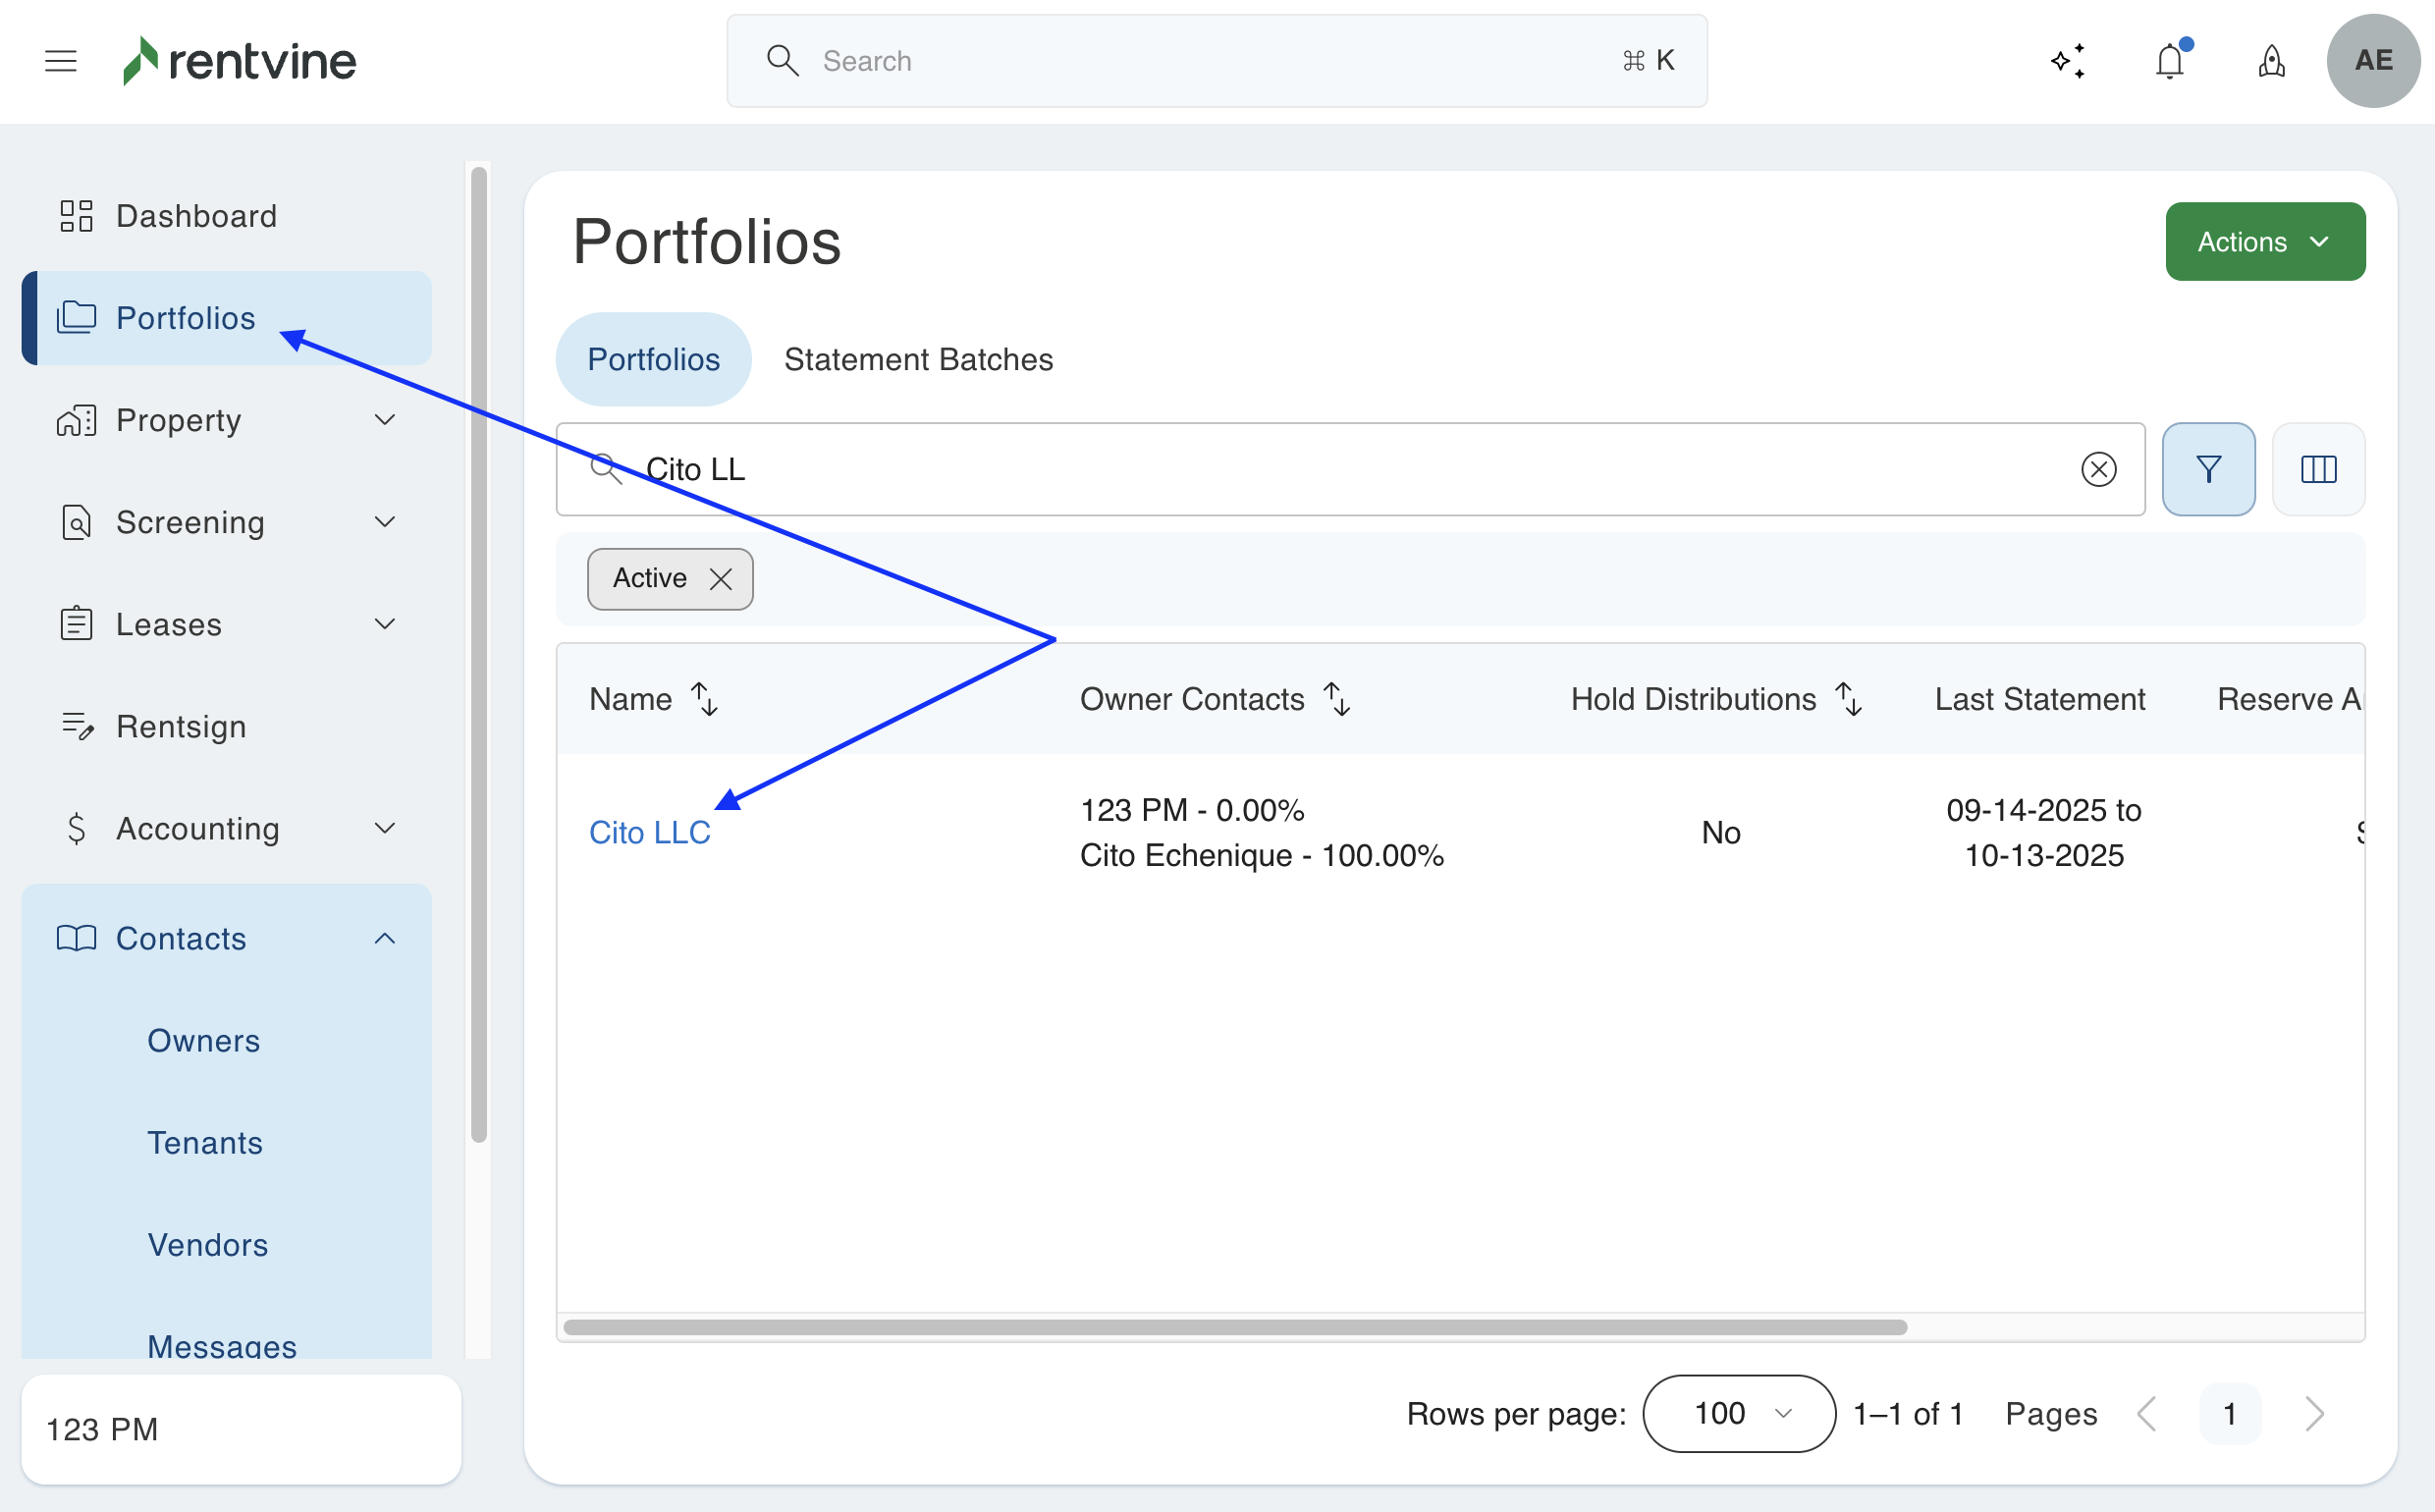Open the rows per page dropdown
Image resolution: width=2435 pixels, height=1512 pixels.
[x=1738, y=1413]
